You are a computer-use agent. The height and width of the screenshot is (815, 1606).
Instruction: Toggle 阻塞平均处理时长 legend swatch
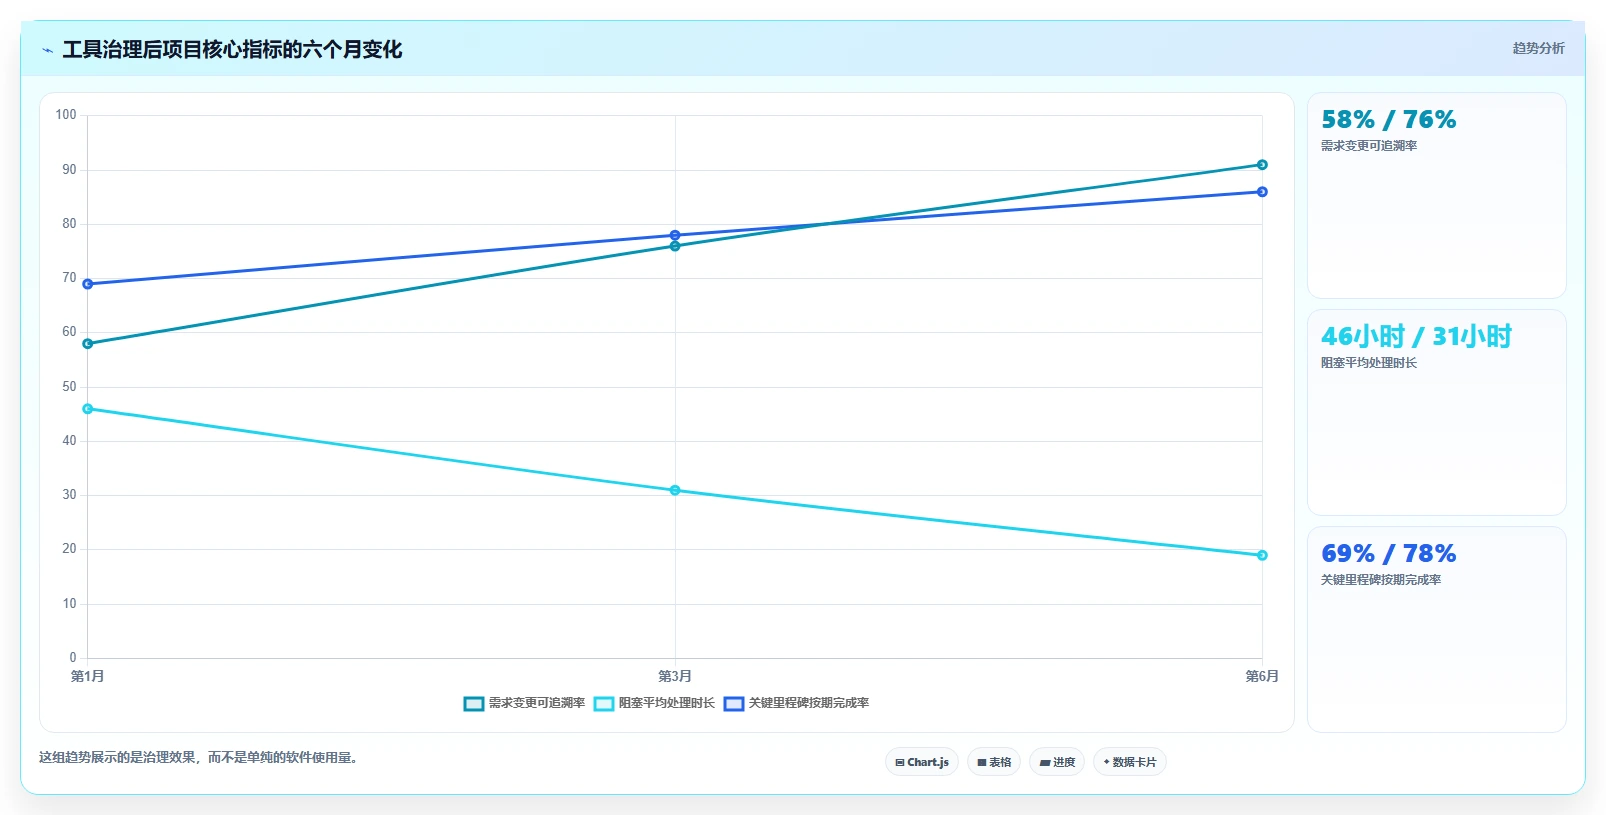(x=604, y=704)
